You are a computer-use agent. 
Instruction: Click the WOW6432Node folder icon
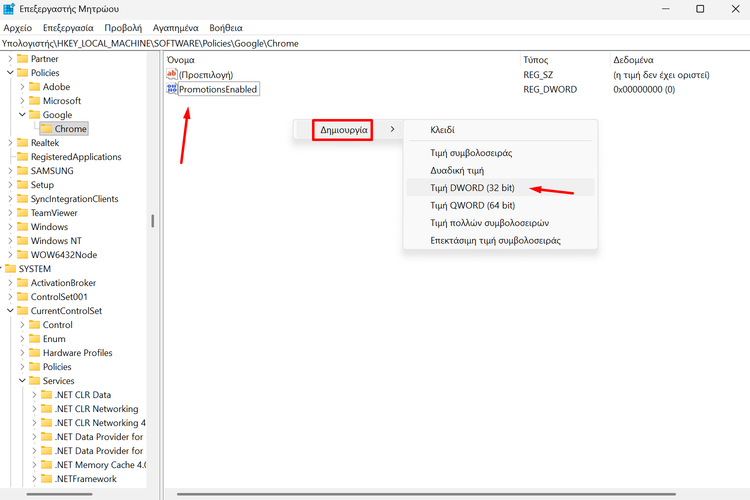coord(22,255)
